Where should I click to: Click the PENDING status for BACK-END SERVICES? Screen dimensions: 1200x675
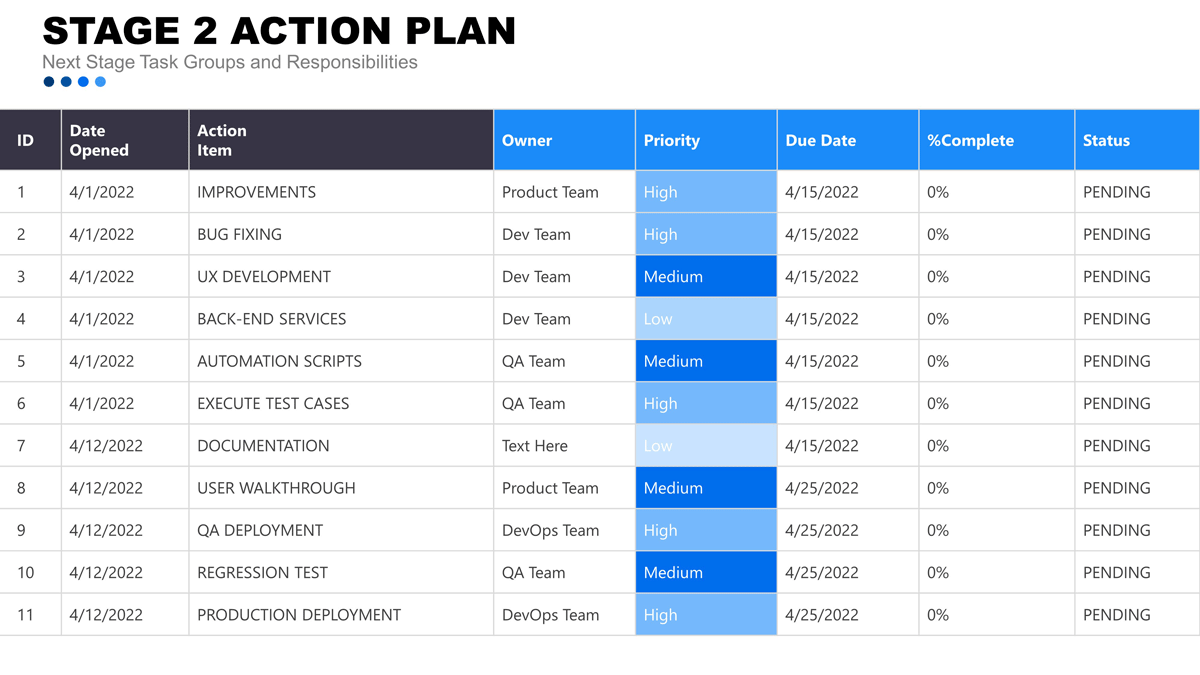(x=1117, y=319)
